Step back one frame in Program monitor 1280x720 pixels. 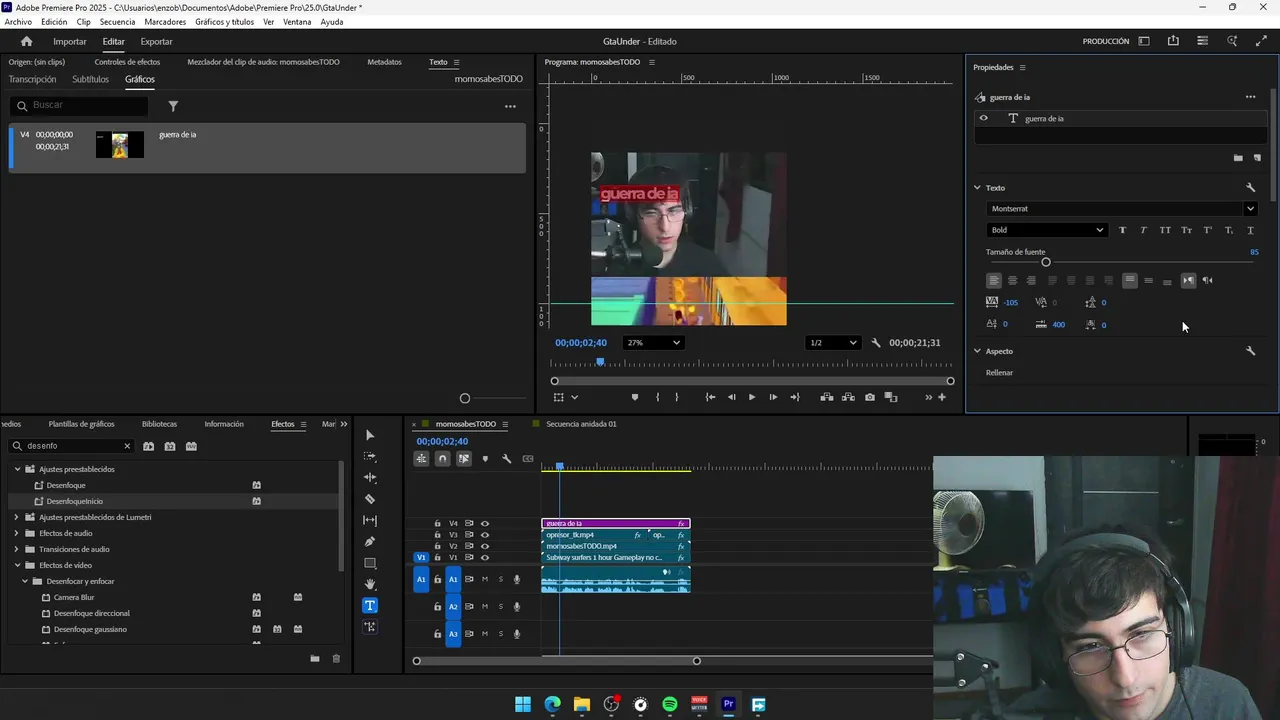tap(731, 397)
